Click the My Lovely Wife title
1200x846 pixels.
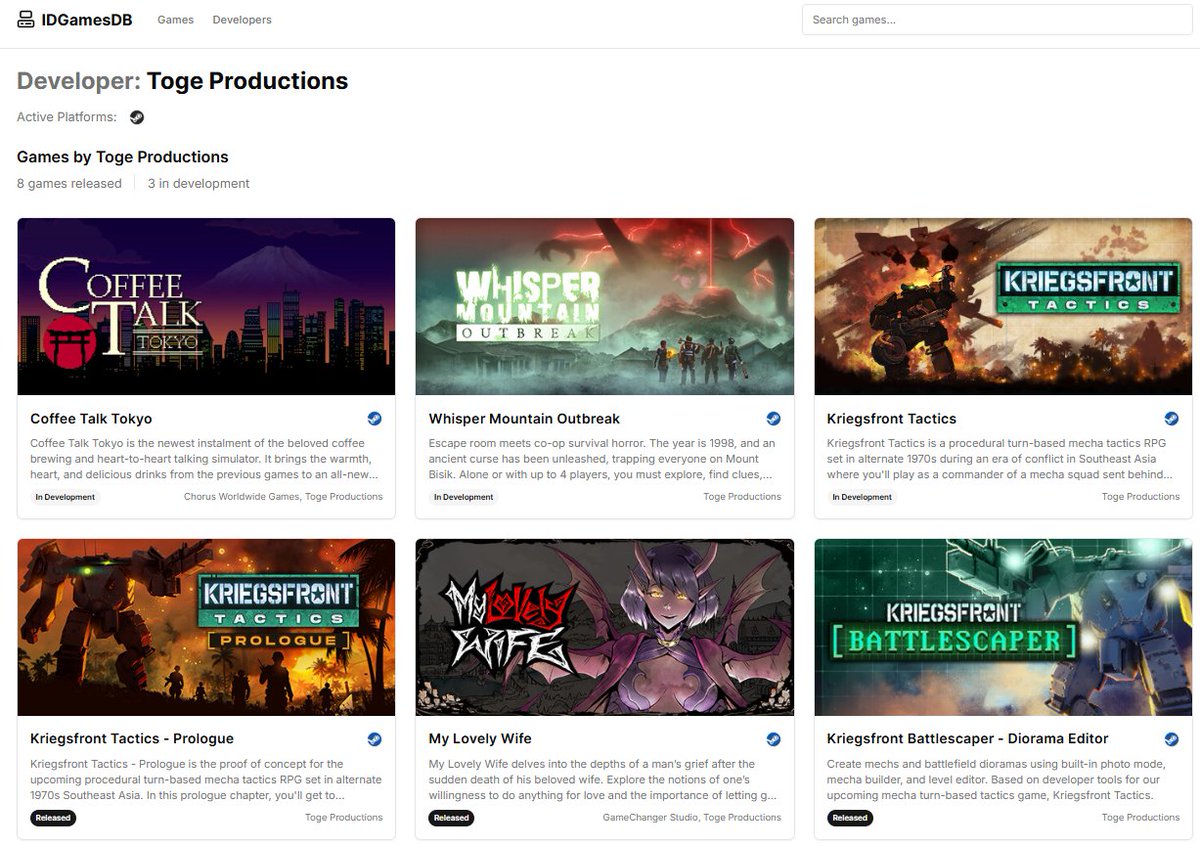pos(480,739)
